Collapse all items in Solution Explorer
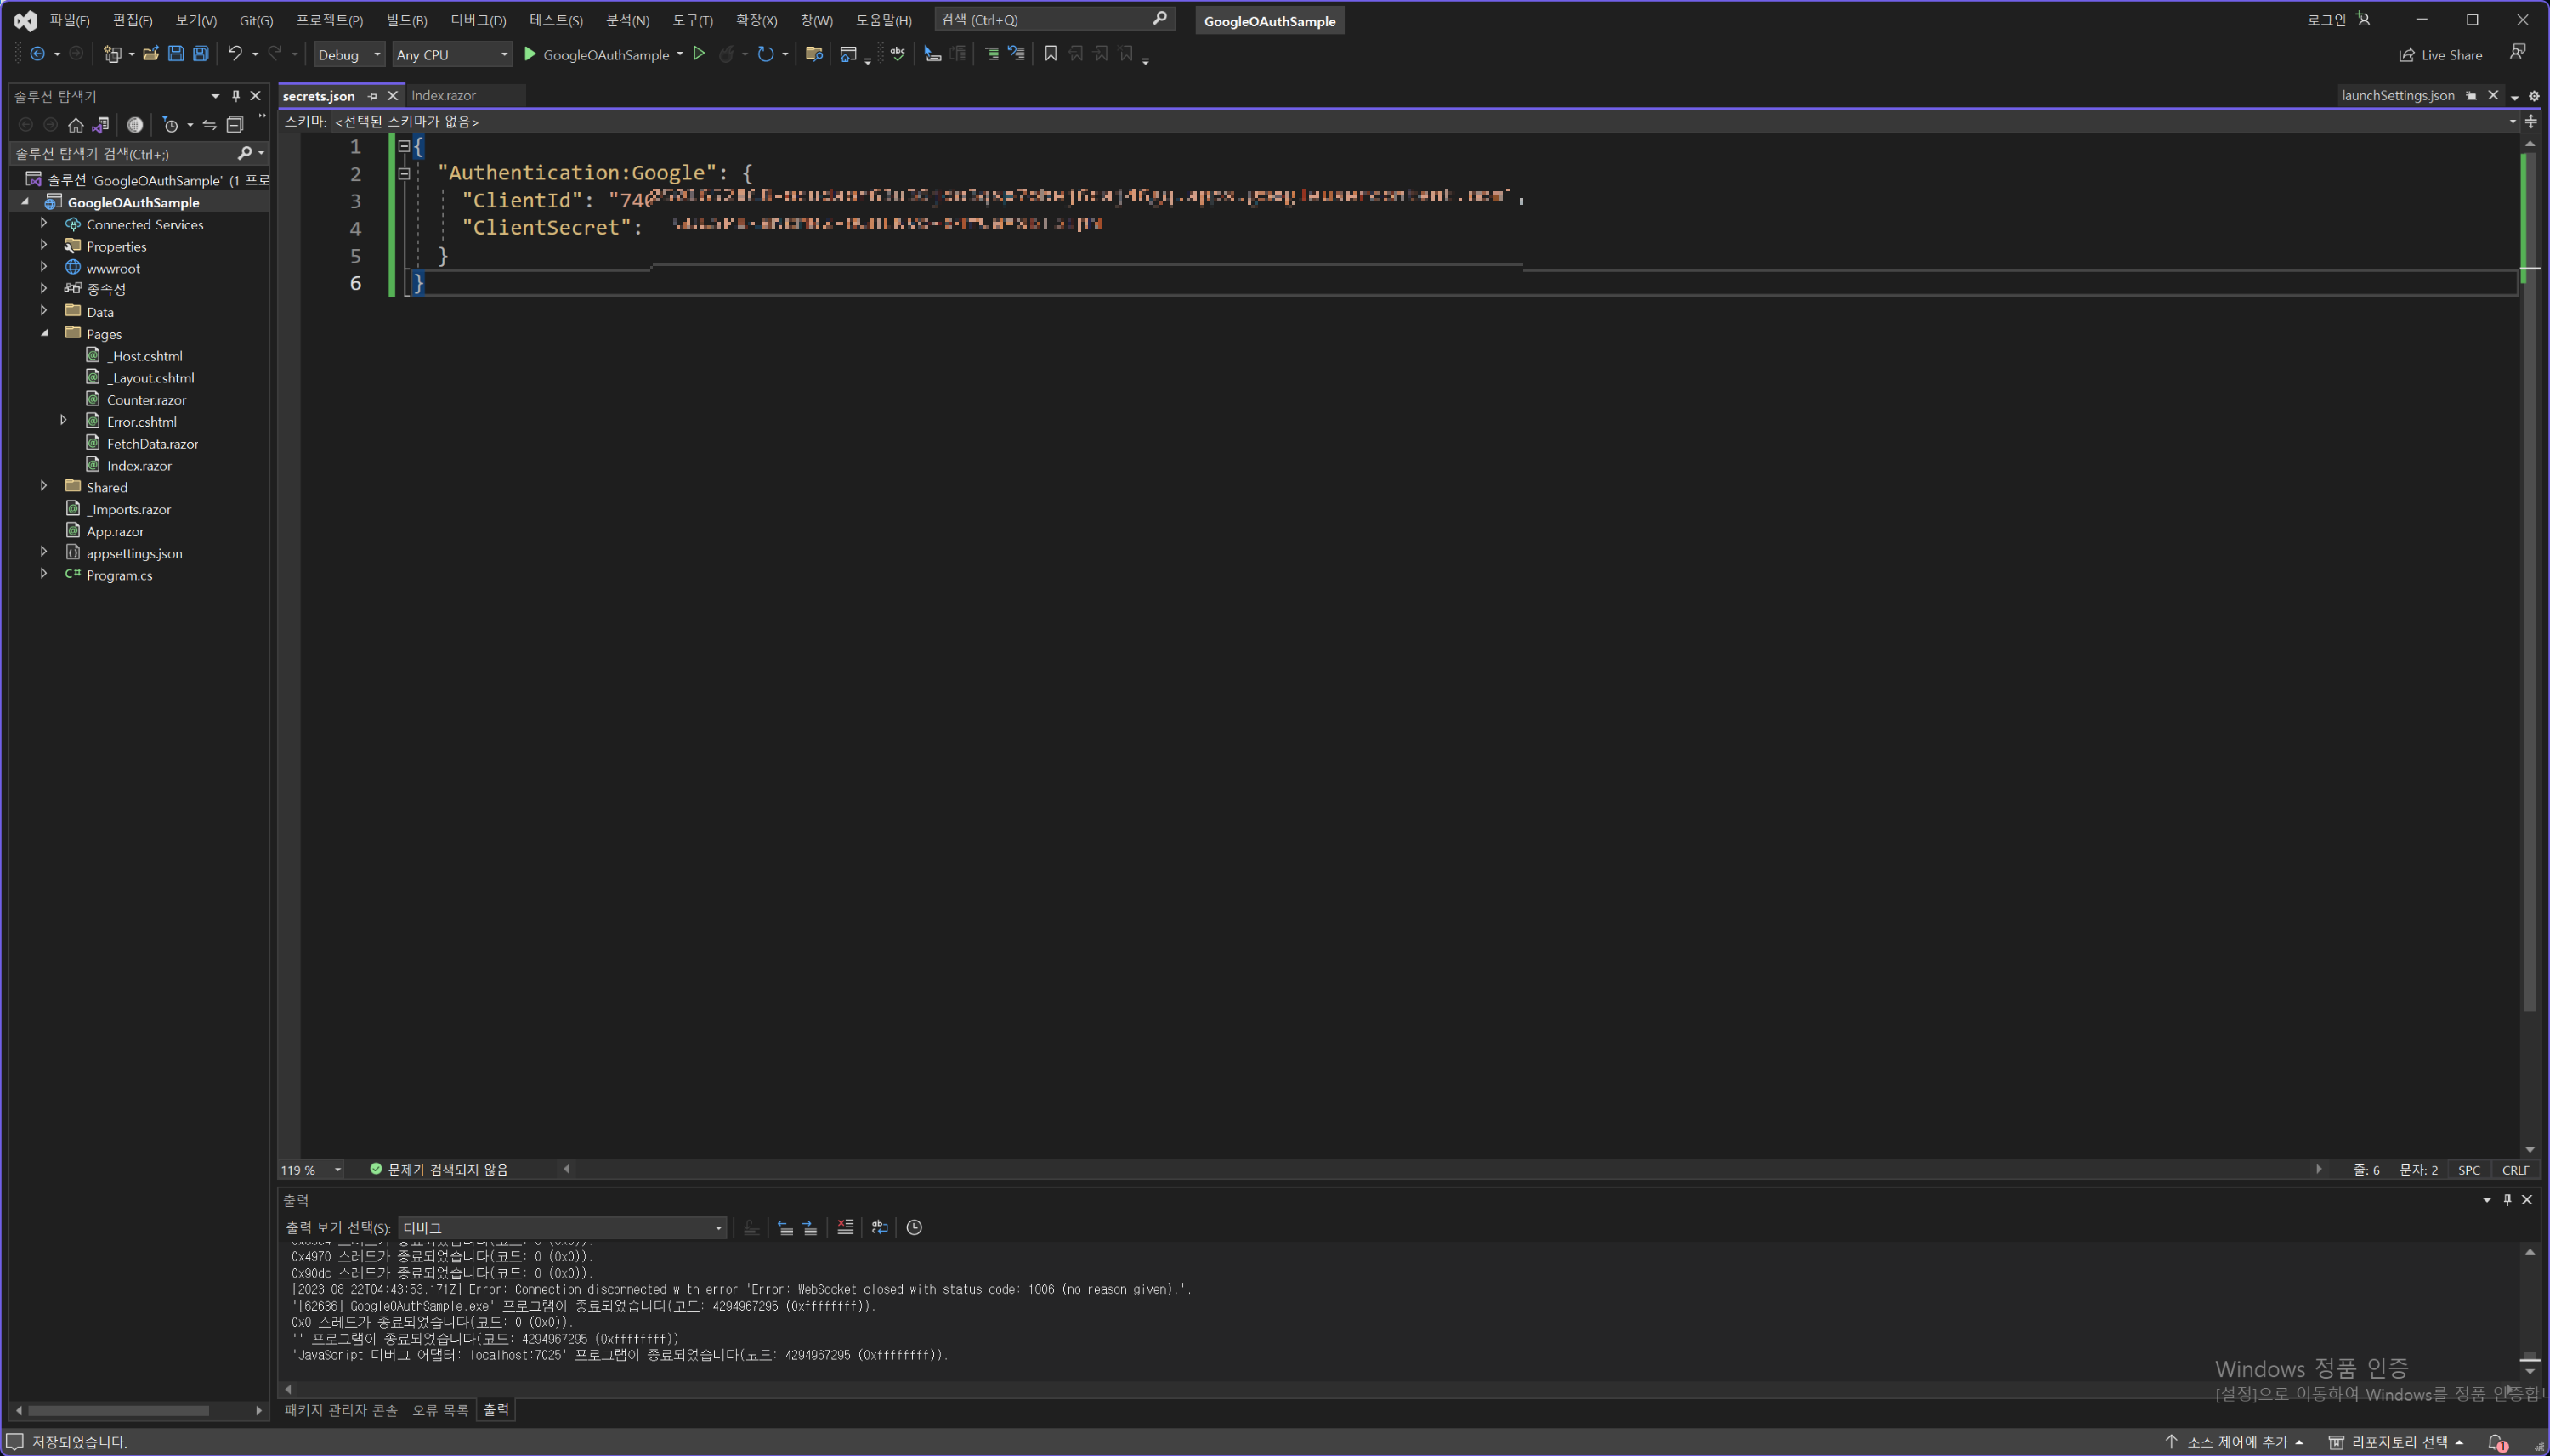This screenshot has height=1456, width=2550. (x=235, y=125)
